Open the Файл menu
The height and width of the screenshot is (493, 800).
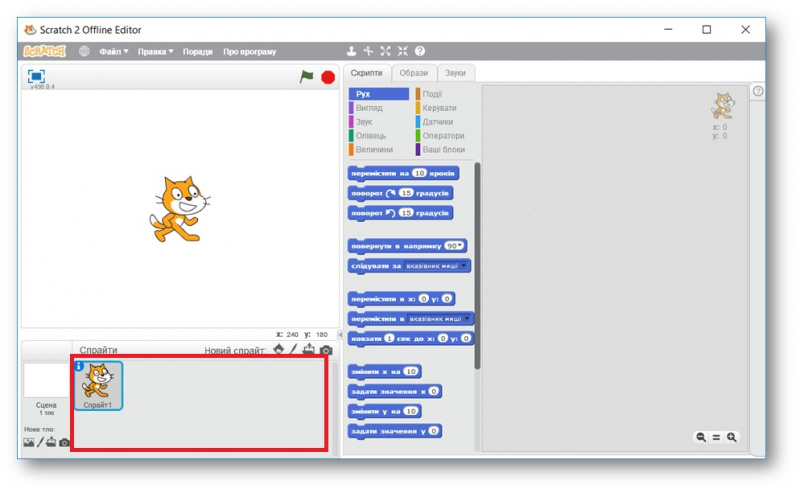pos(113,52)
